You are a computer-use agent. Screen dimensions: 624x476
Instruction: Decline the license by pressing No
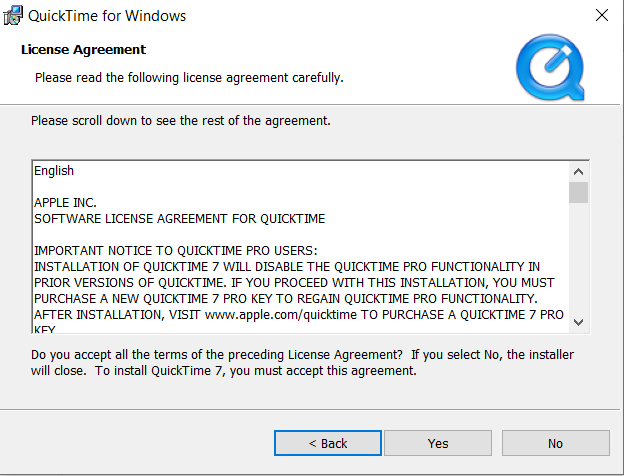point(555,443)
